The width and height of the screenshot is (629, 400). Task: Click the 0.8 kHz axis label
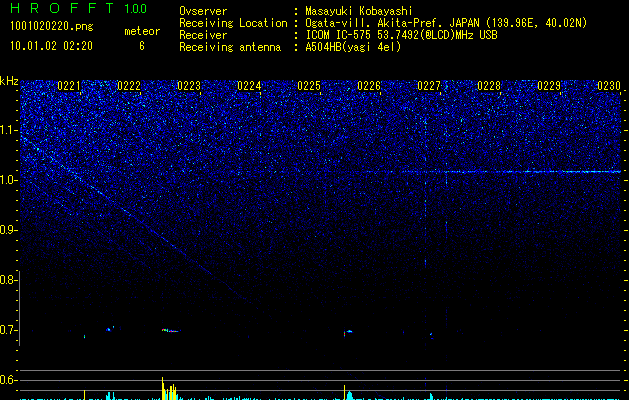pos(9,280)
